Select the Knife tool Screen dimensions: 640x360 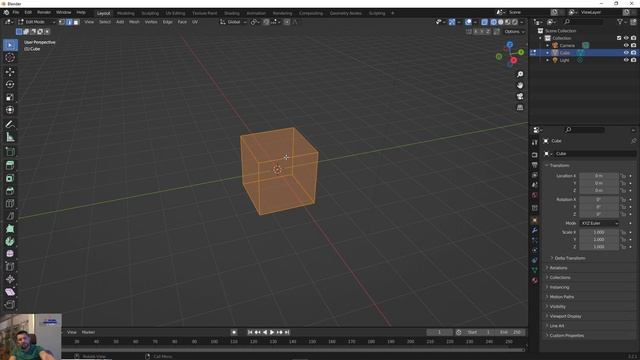[10, 216]
